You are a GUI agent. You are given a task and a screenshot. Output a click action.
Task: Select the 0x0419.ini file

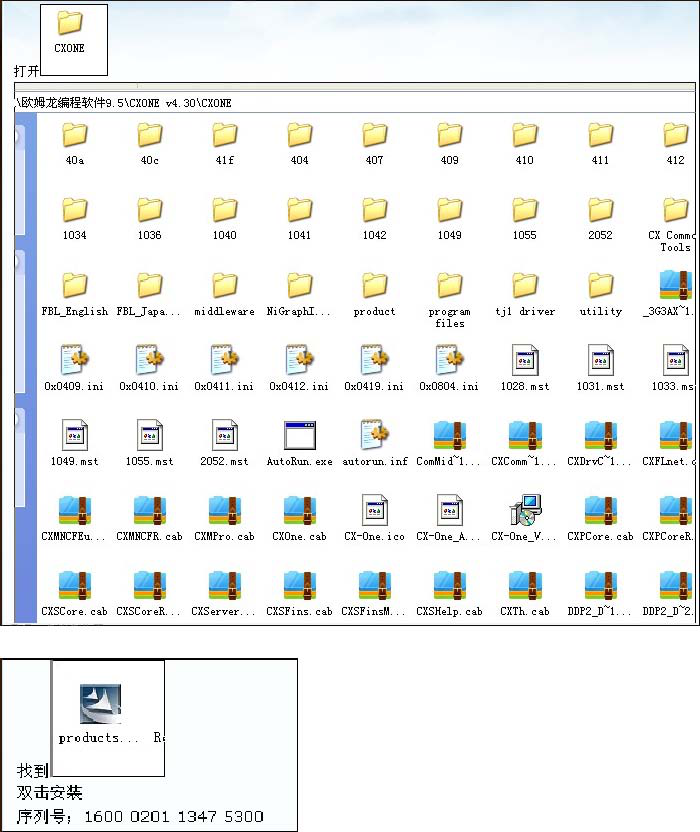(x=375, y=368)
